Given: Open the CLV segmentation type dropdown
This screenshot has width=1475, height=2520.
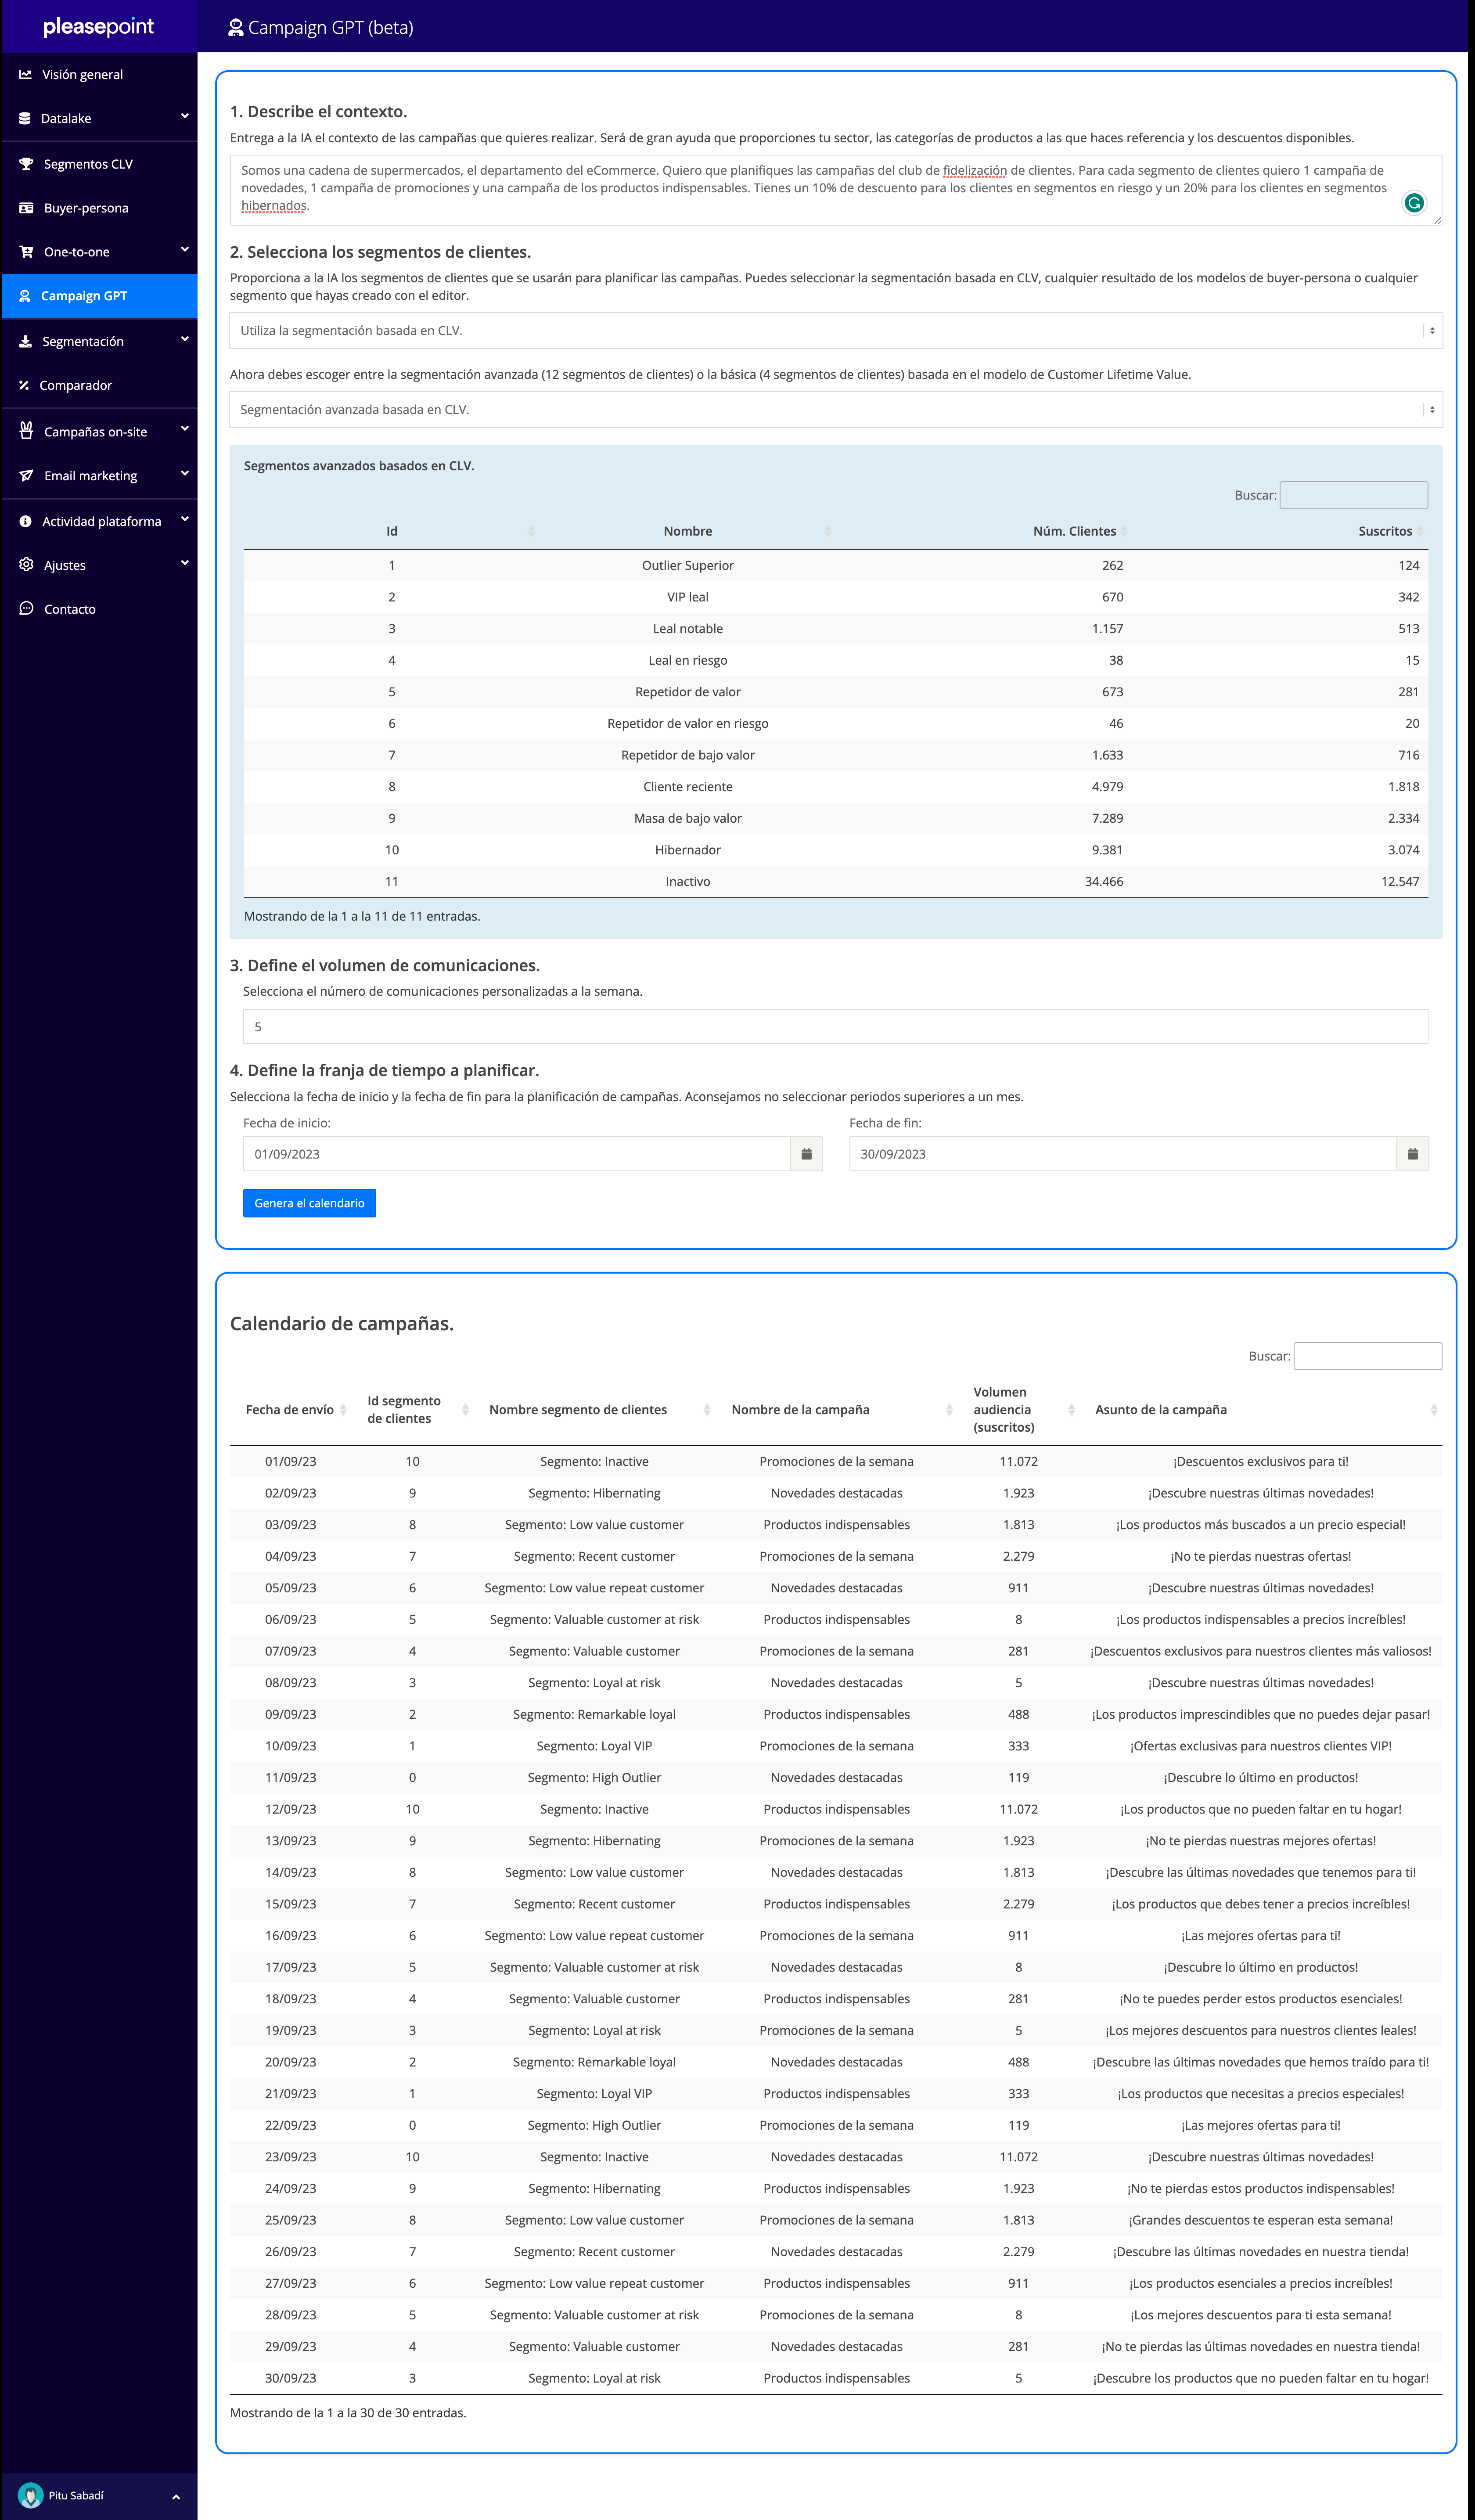Looking at the screenshot, I should click(x=835, y=330).
